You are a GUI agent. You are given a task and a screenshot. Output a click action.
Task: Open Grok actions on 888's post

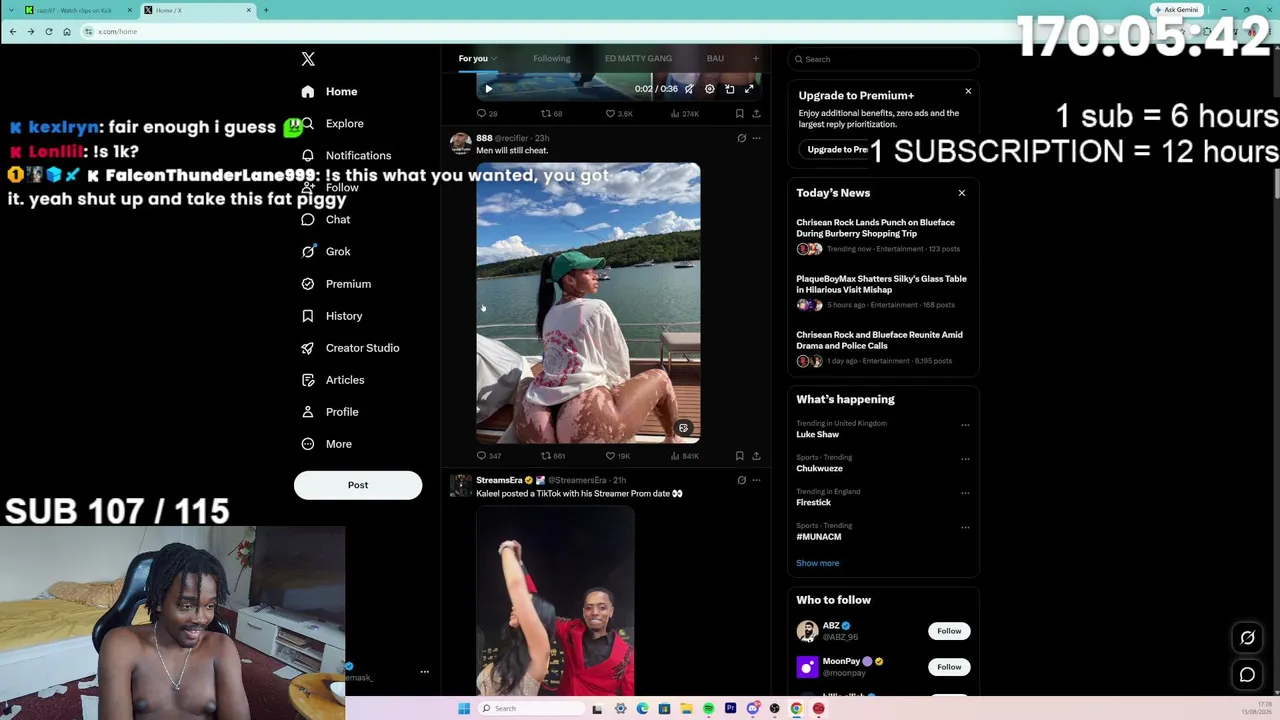click(x=741, y=138)
